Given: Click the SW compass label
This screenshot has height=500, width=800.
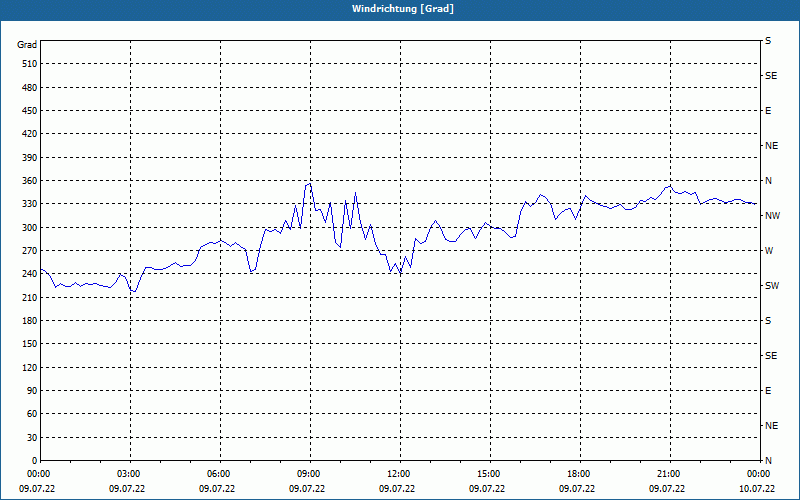Looking at the screenshot, I should point(772,286).
